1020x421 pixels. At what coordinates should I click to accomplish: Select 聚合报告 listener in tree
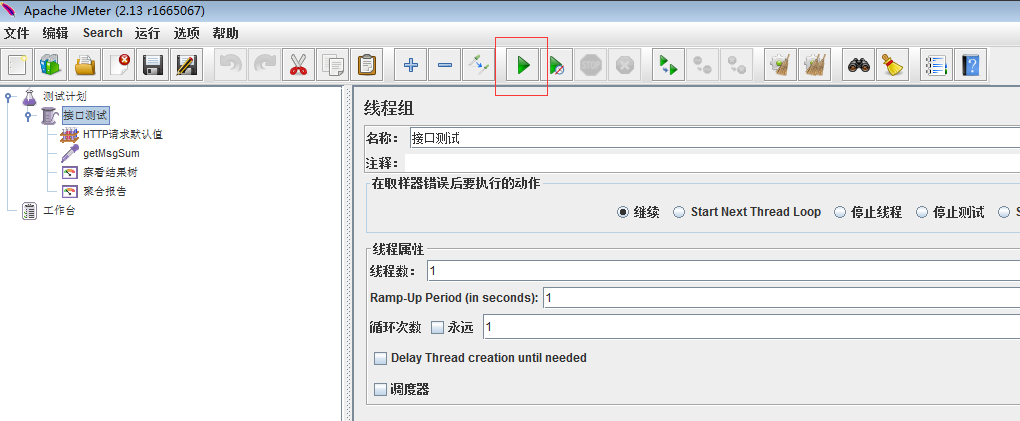click(x=105, y=191)
